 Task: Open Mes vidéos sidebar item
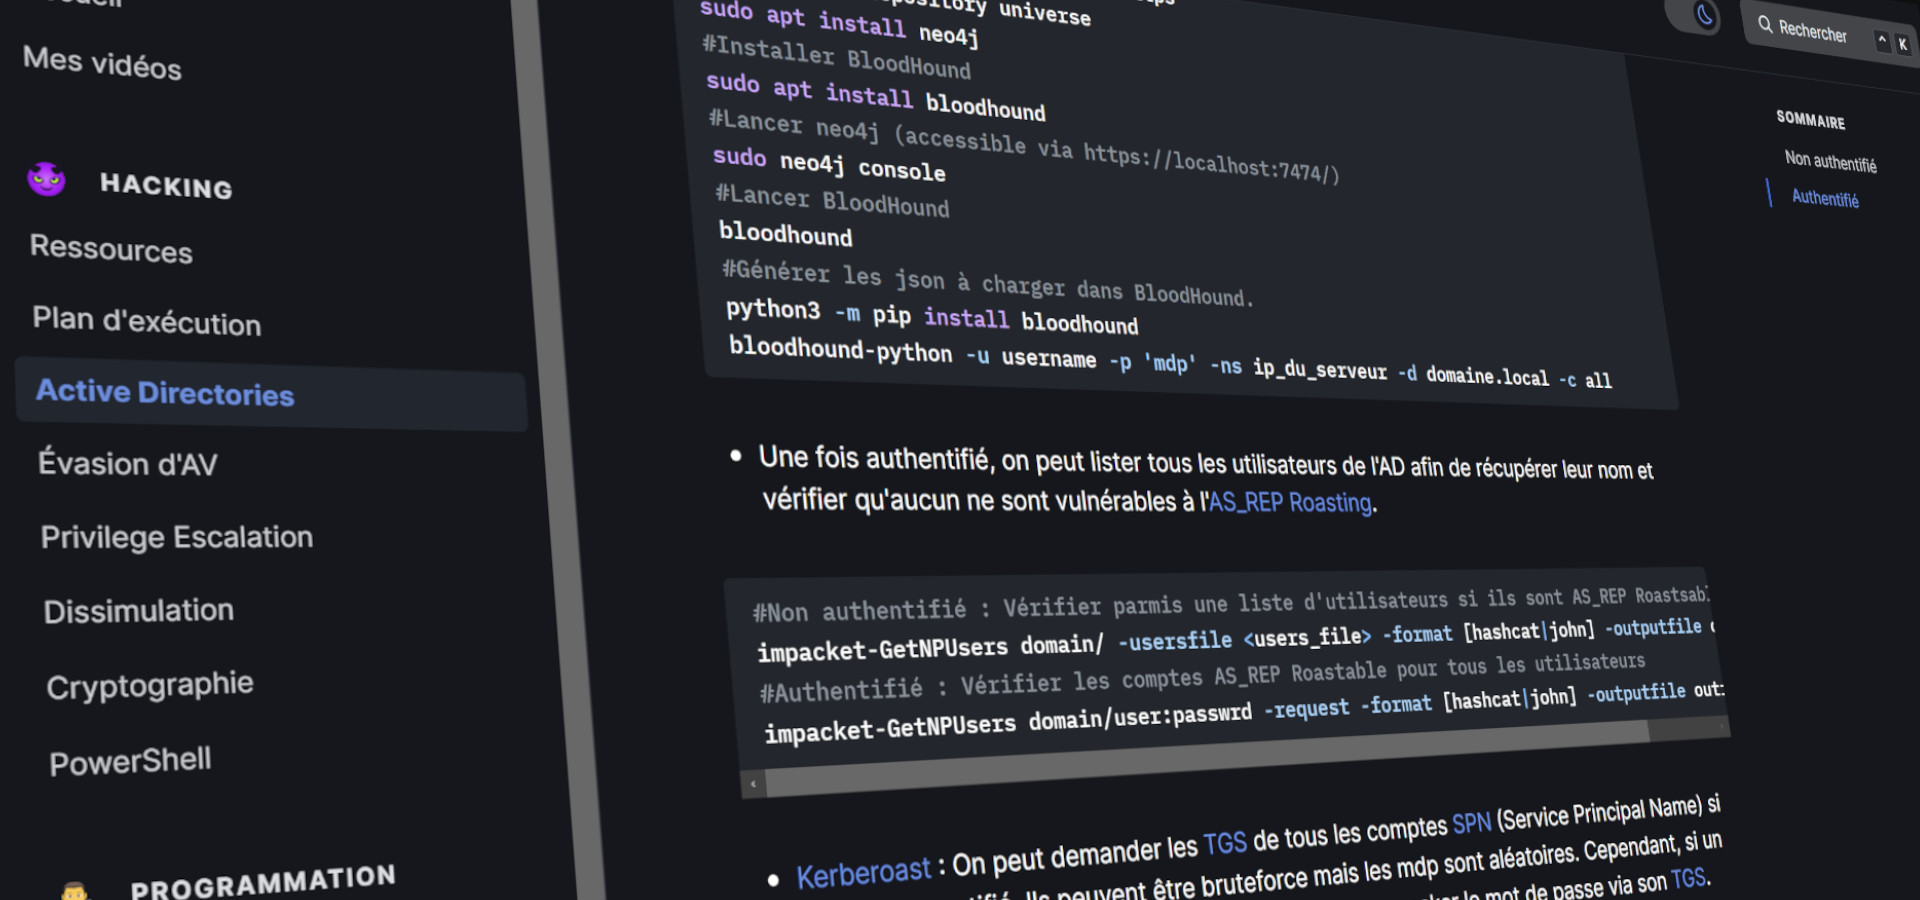[x=102, y=63]
